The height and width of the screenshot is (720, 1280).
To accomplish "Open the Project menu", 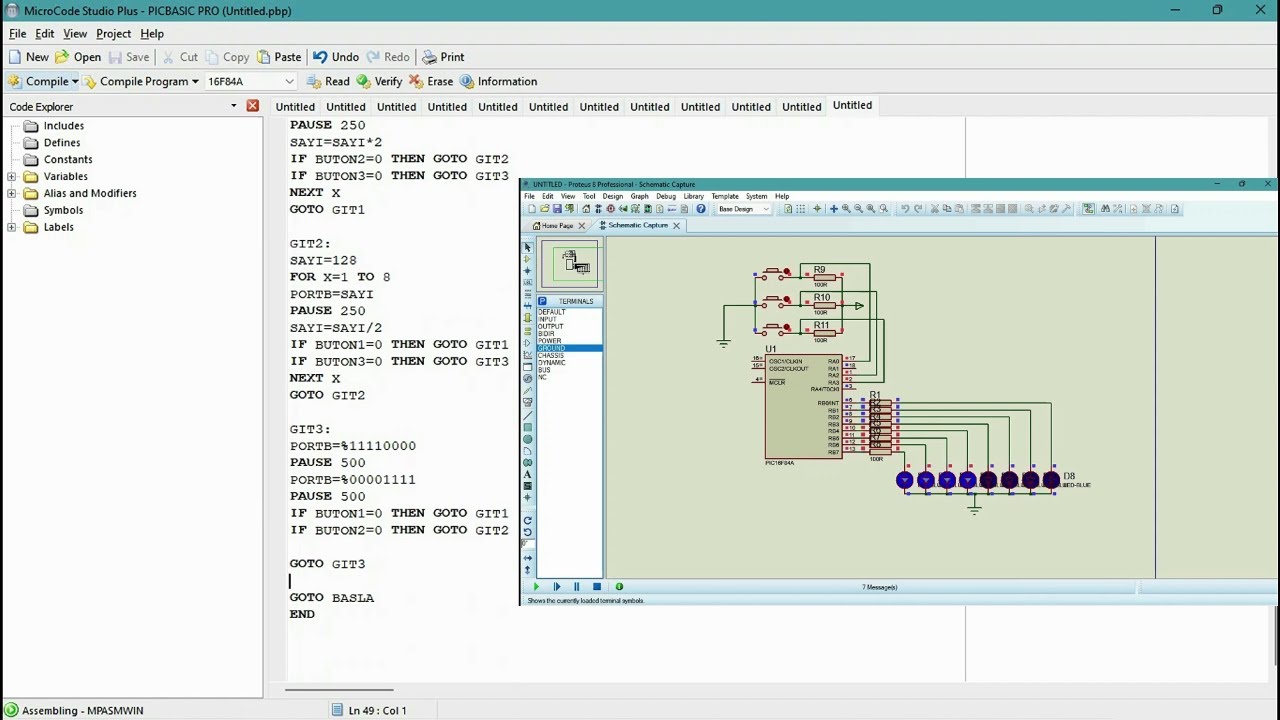I will (x=113, y=34).
